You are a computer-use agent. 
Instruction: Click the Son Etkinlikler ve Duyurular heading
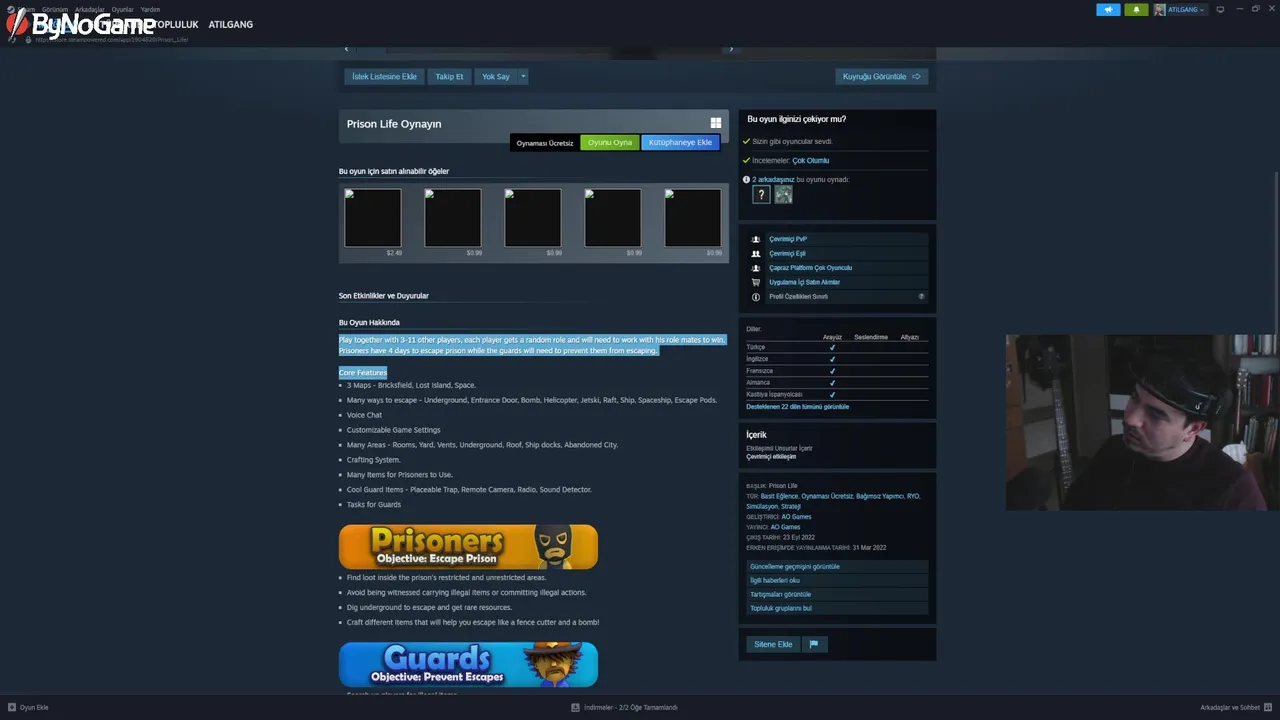click(384, 296)
